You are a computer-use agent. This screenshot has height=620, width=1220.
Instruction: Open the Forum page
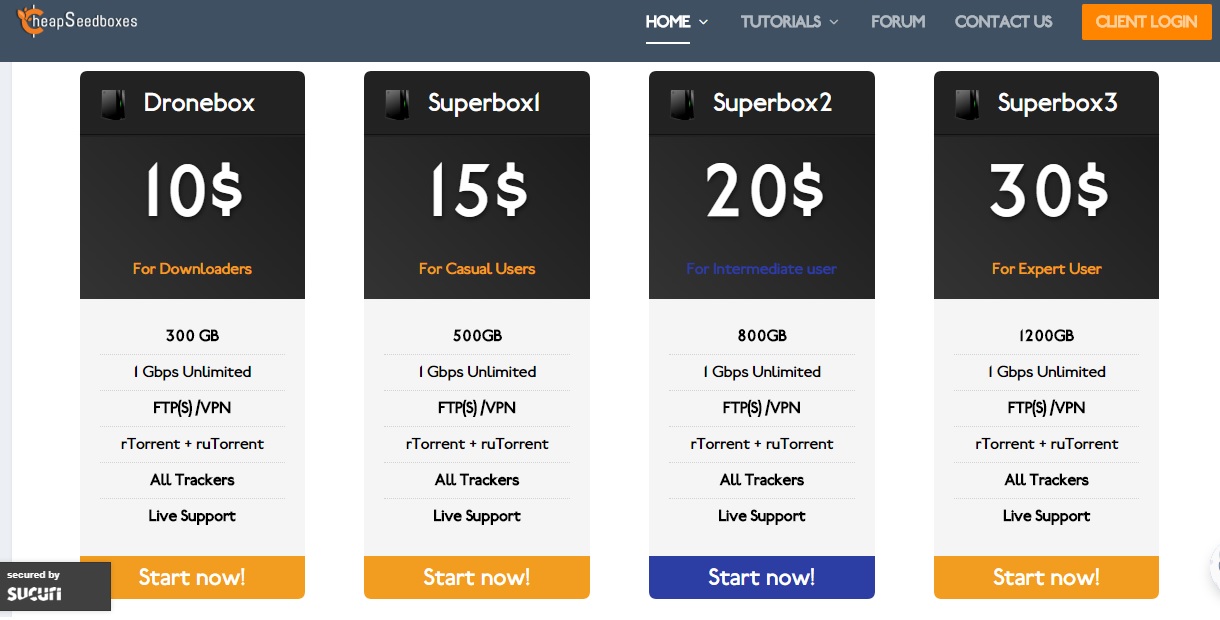click(898, 21)
